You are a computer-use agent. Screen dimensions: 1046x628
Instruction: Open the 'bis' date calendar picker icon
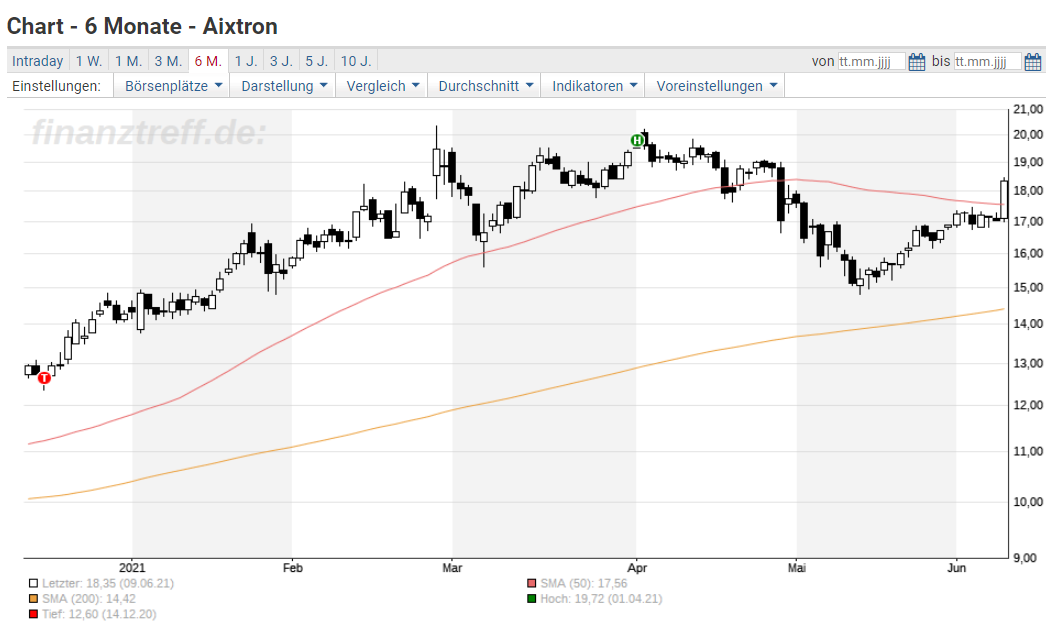tap(1033, 62)
